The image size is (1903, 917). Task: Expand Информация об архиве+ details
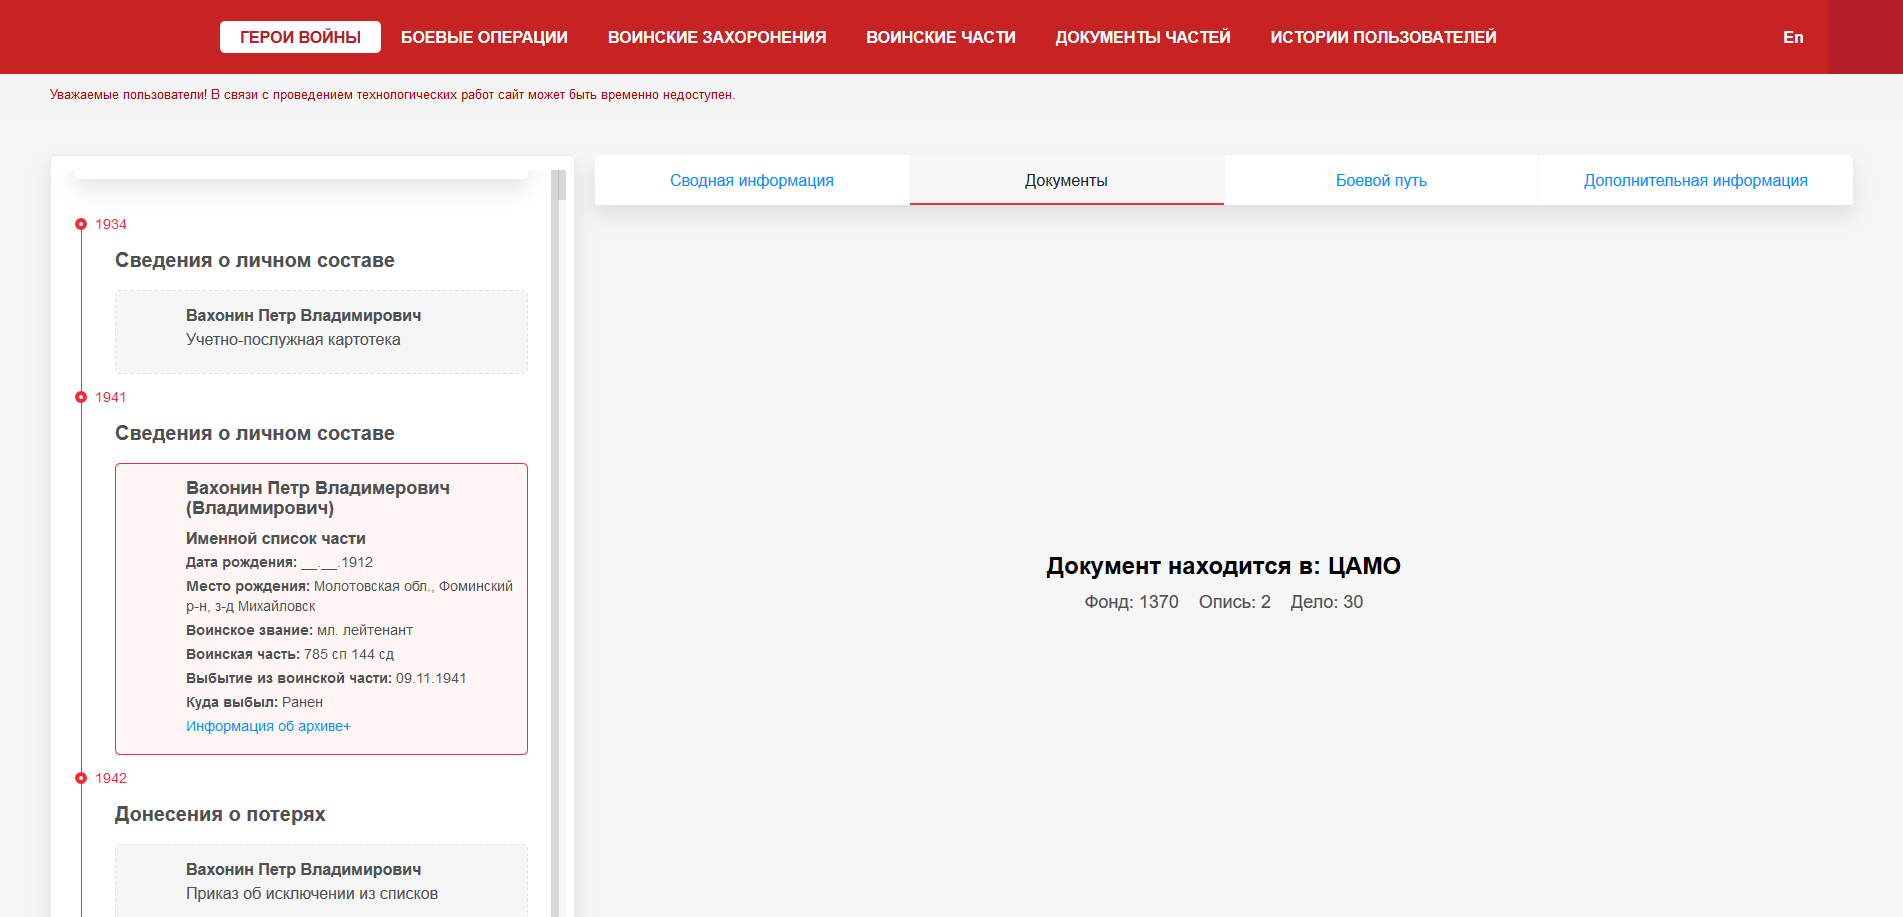tap(268, 726)
